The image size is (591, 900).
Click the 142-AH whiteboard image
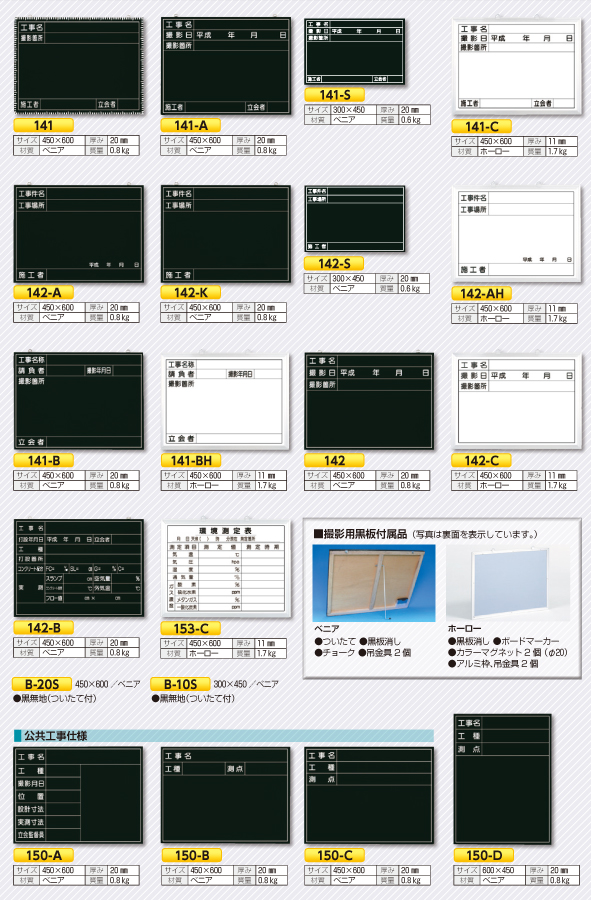click(x=516, y=234)
